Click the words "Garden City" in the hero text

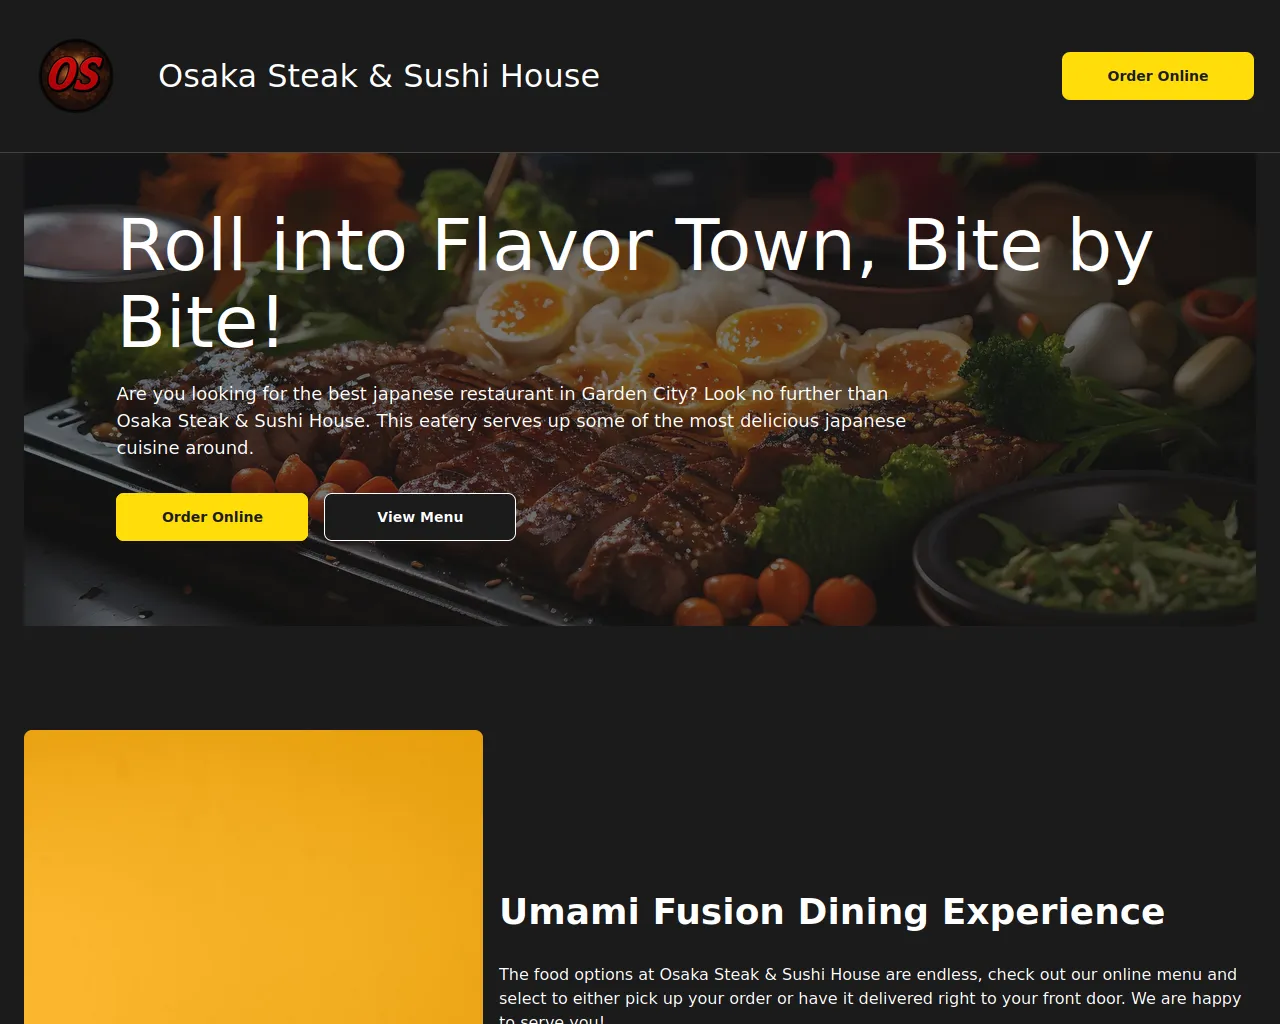[x=639, y=394]
